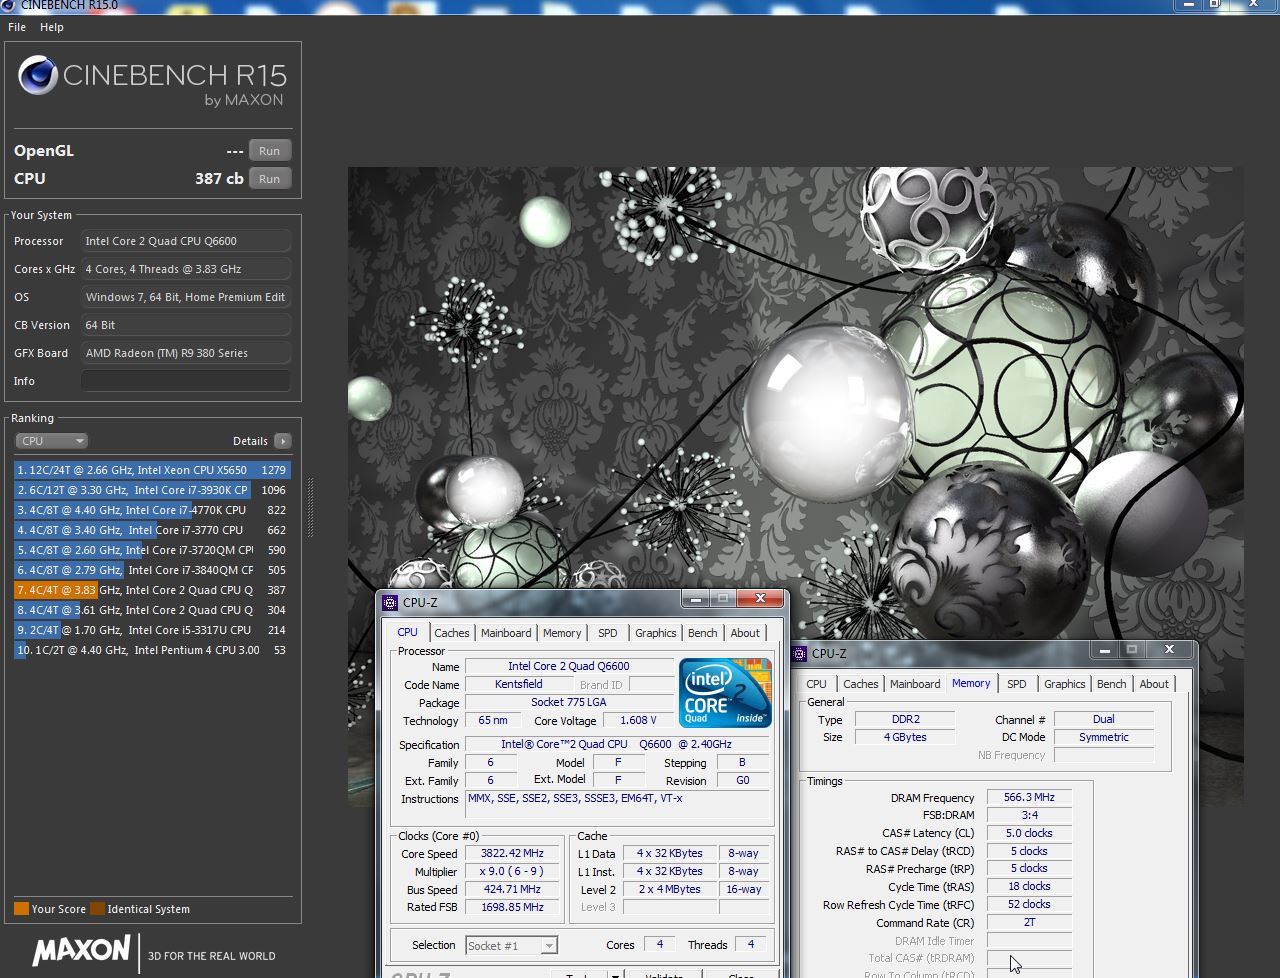Open Graphics tab in CPU-Z processor window
Screen dimensions: 1280x978
coord(656,633)
